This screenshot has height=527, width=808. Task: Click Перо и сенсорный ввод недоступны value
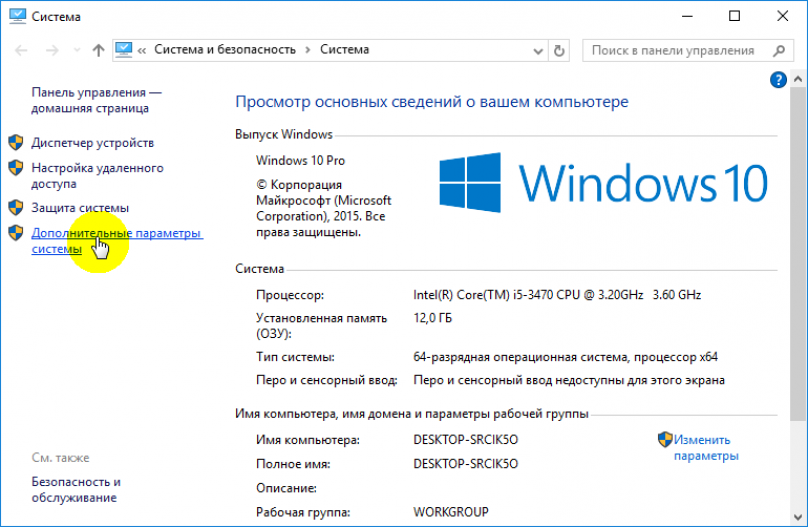(x=569, y=381)
